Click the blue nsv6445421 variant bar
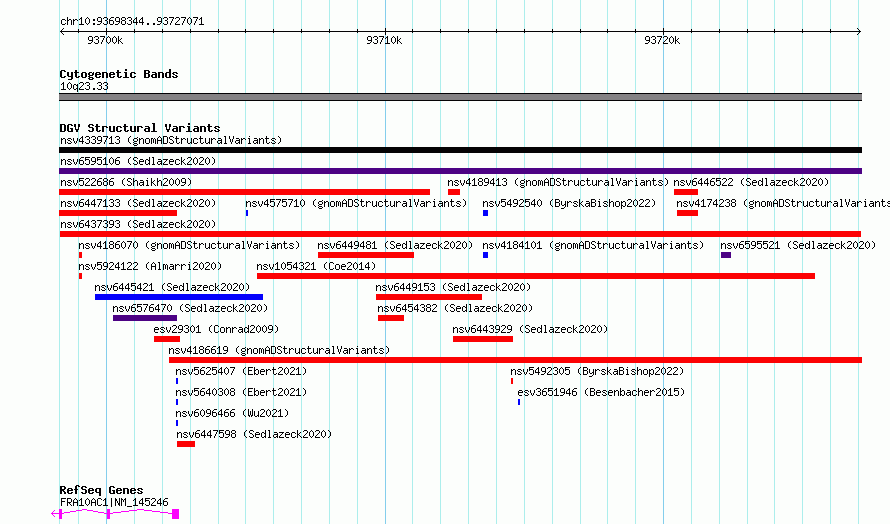890x524 pixels. point(179,297)
